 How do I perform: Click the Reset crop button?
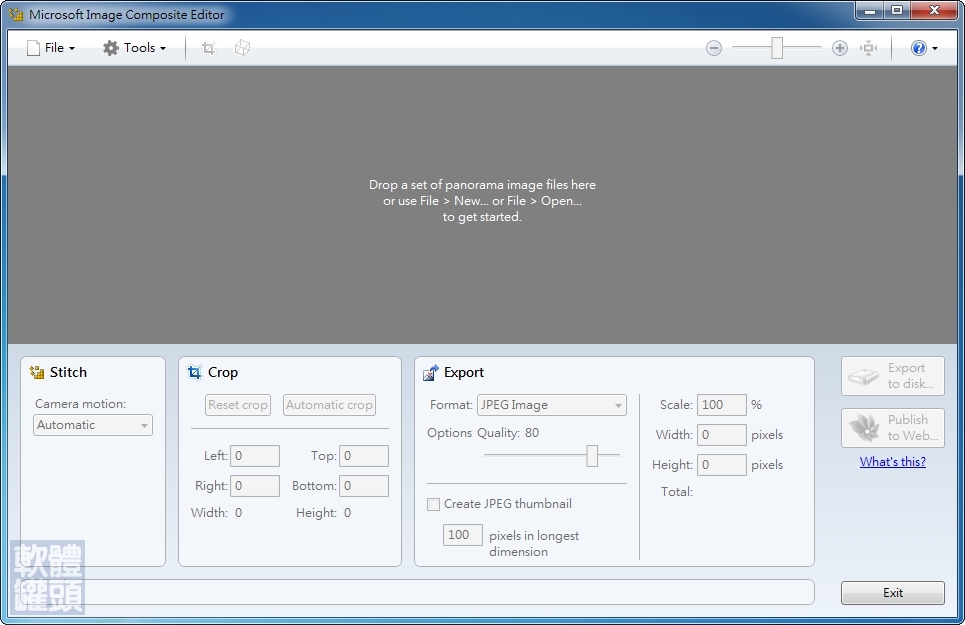point(238,405)
